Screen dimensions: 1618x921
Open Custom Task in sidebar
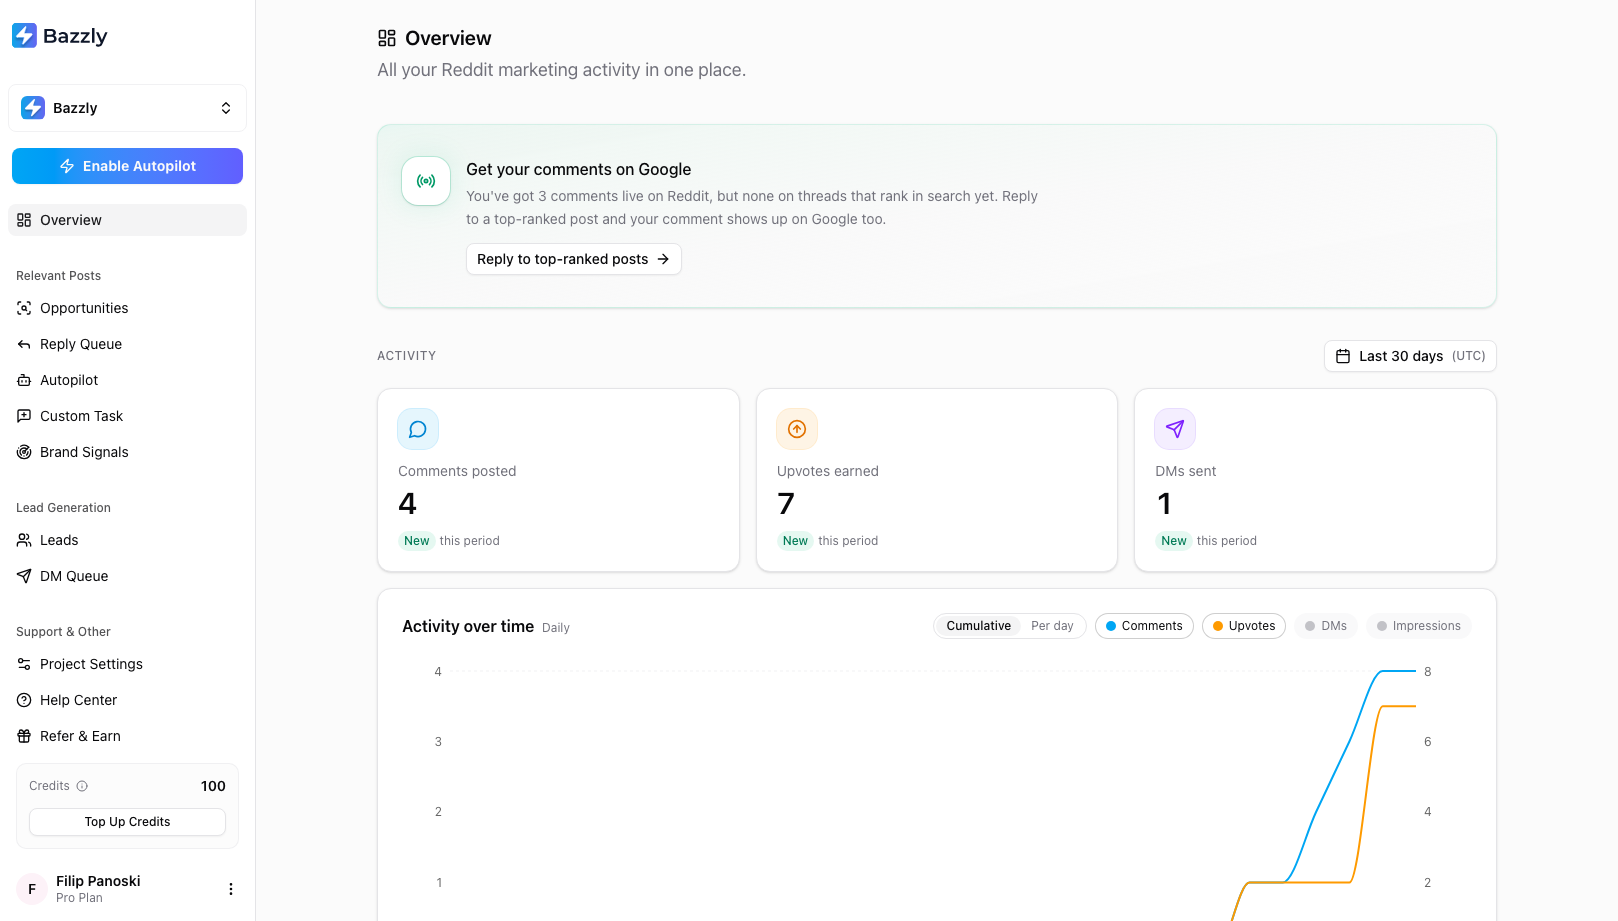127,416
